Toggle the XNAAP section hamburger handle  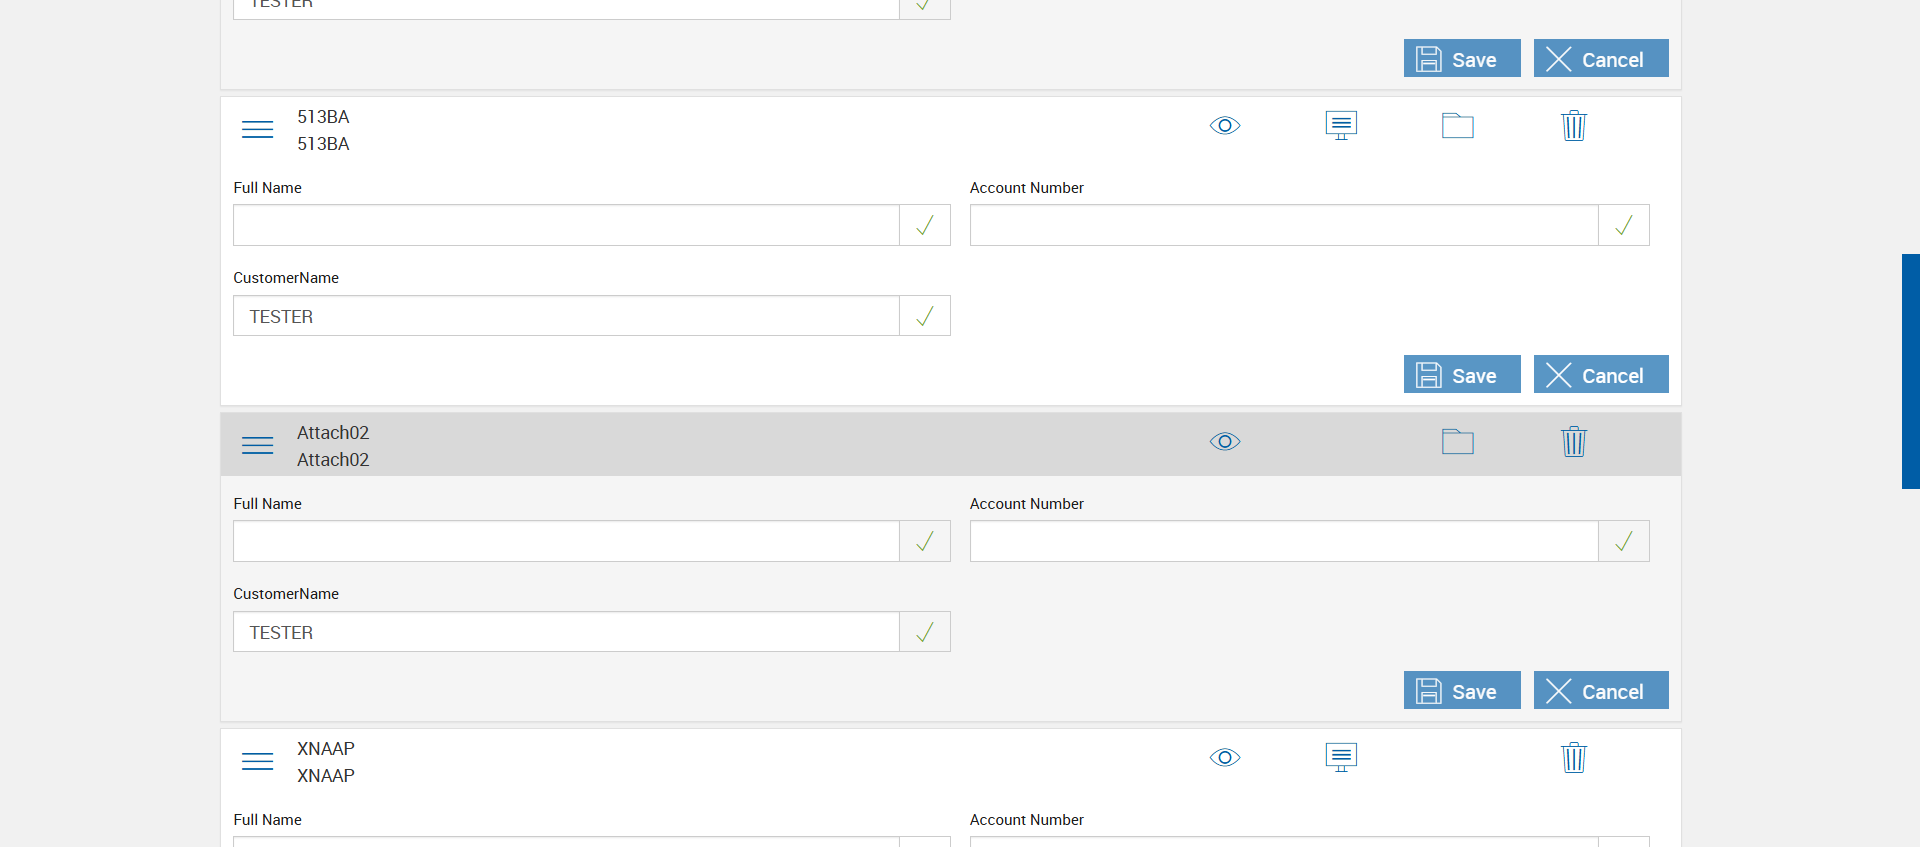[257, 762]
